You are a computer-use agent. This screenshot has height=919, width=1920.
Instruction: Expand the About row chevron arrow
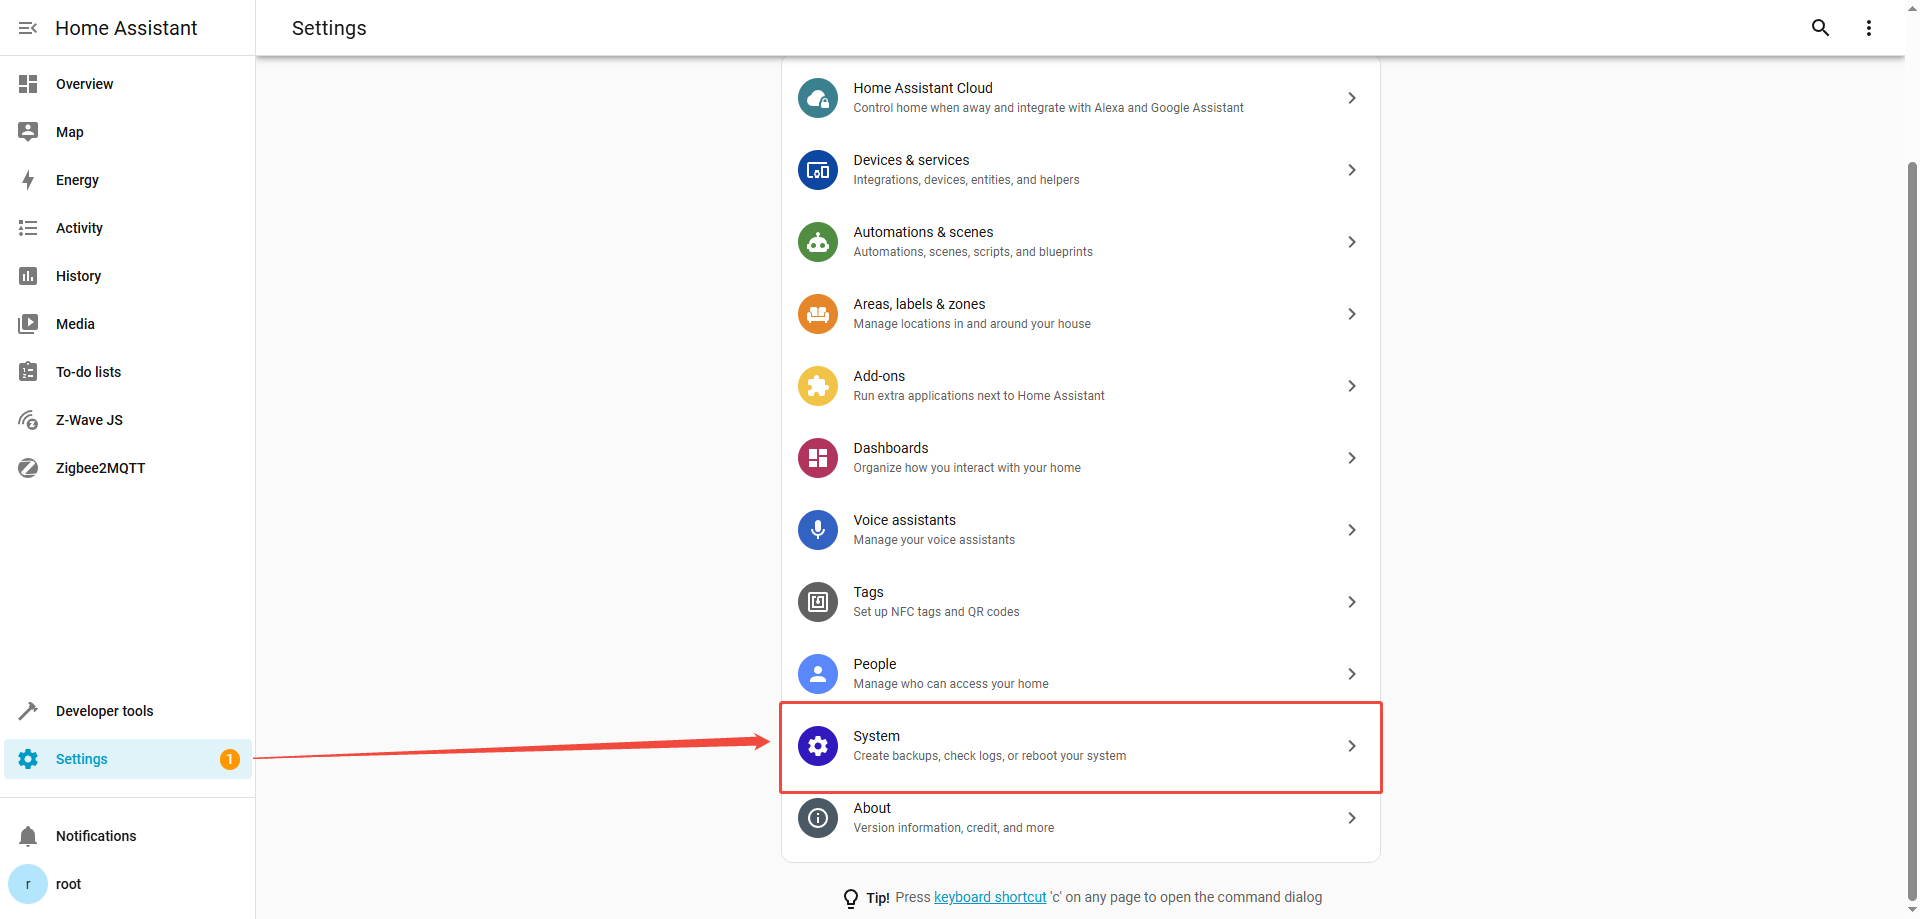[1351, 818]
